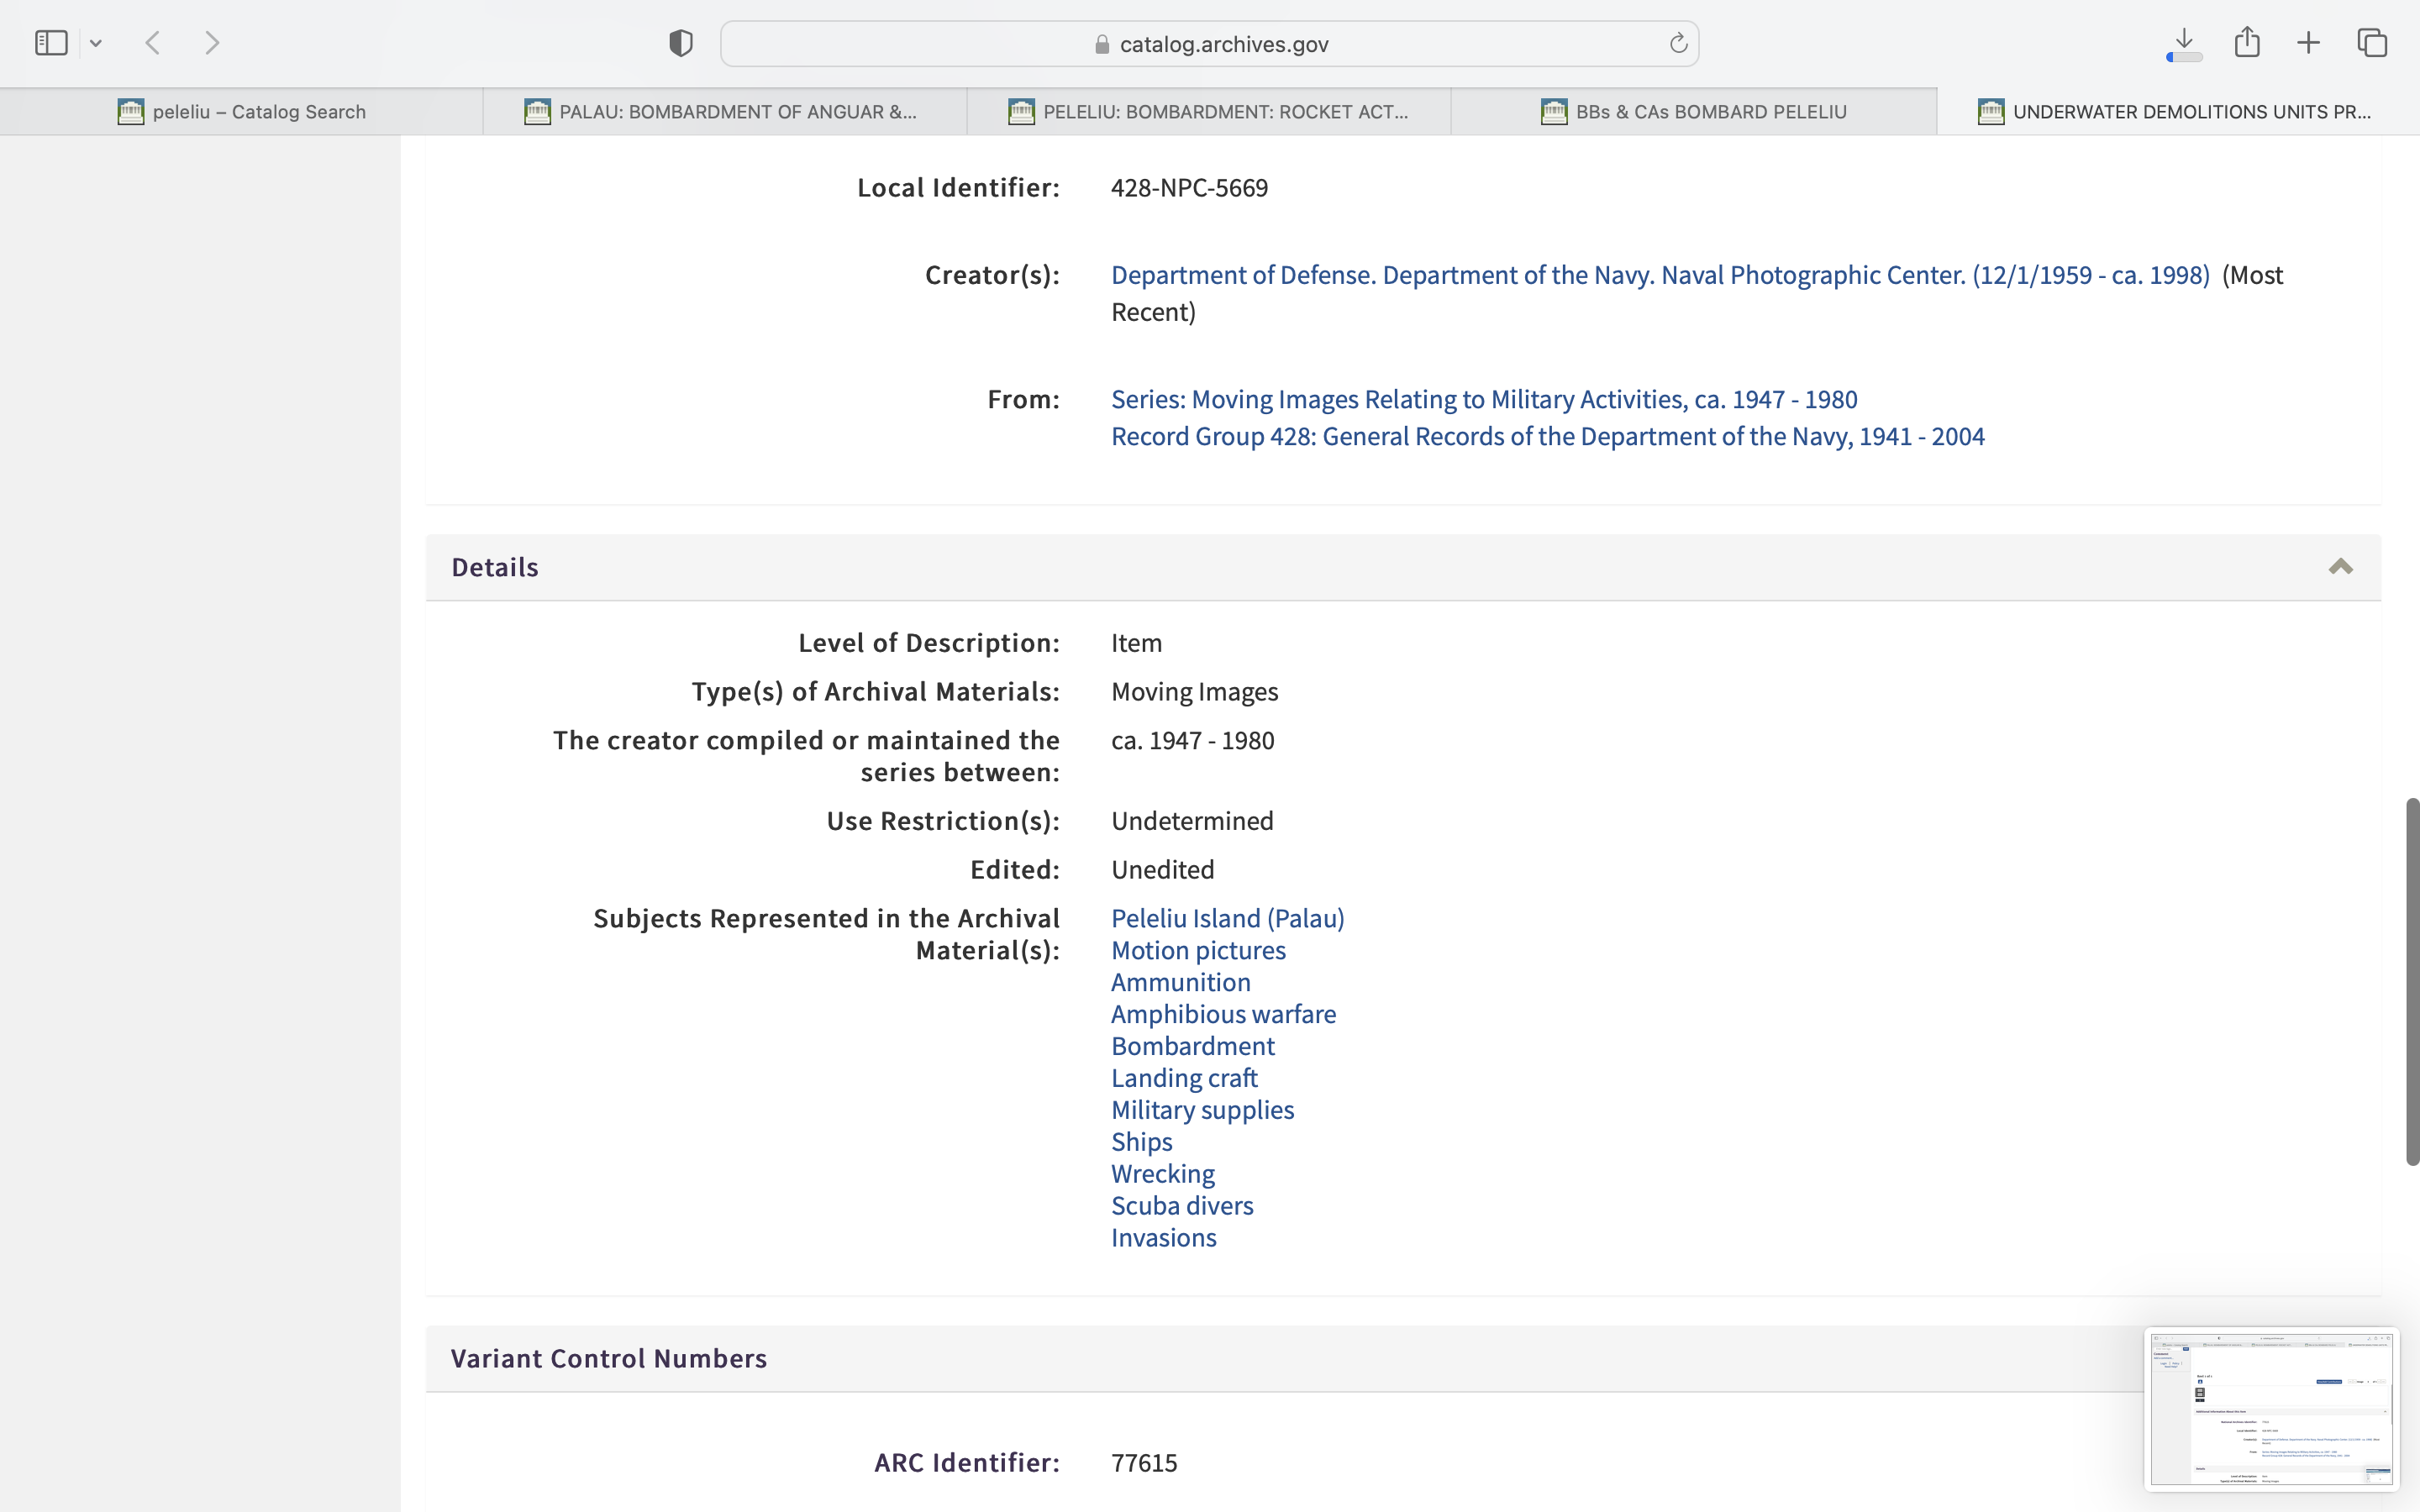Open the Share icon menu

tap(2247, 43)
